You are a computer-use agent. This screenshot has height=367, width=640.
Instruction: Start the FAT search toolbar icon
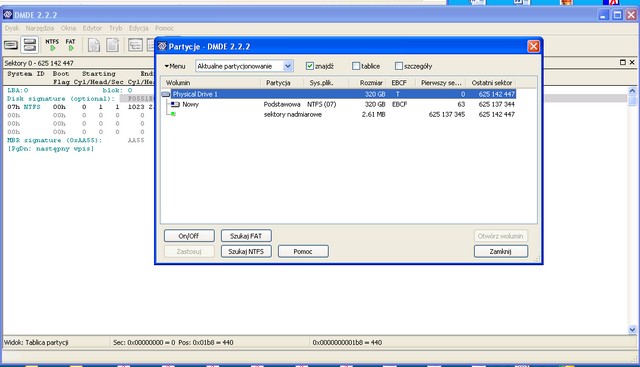[x=71, y=45]
